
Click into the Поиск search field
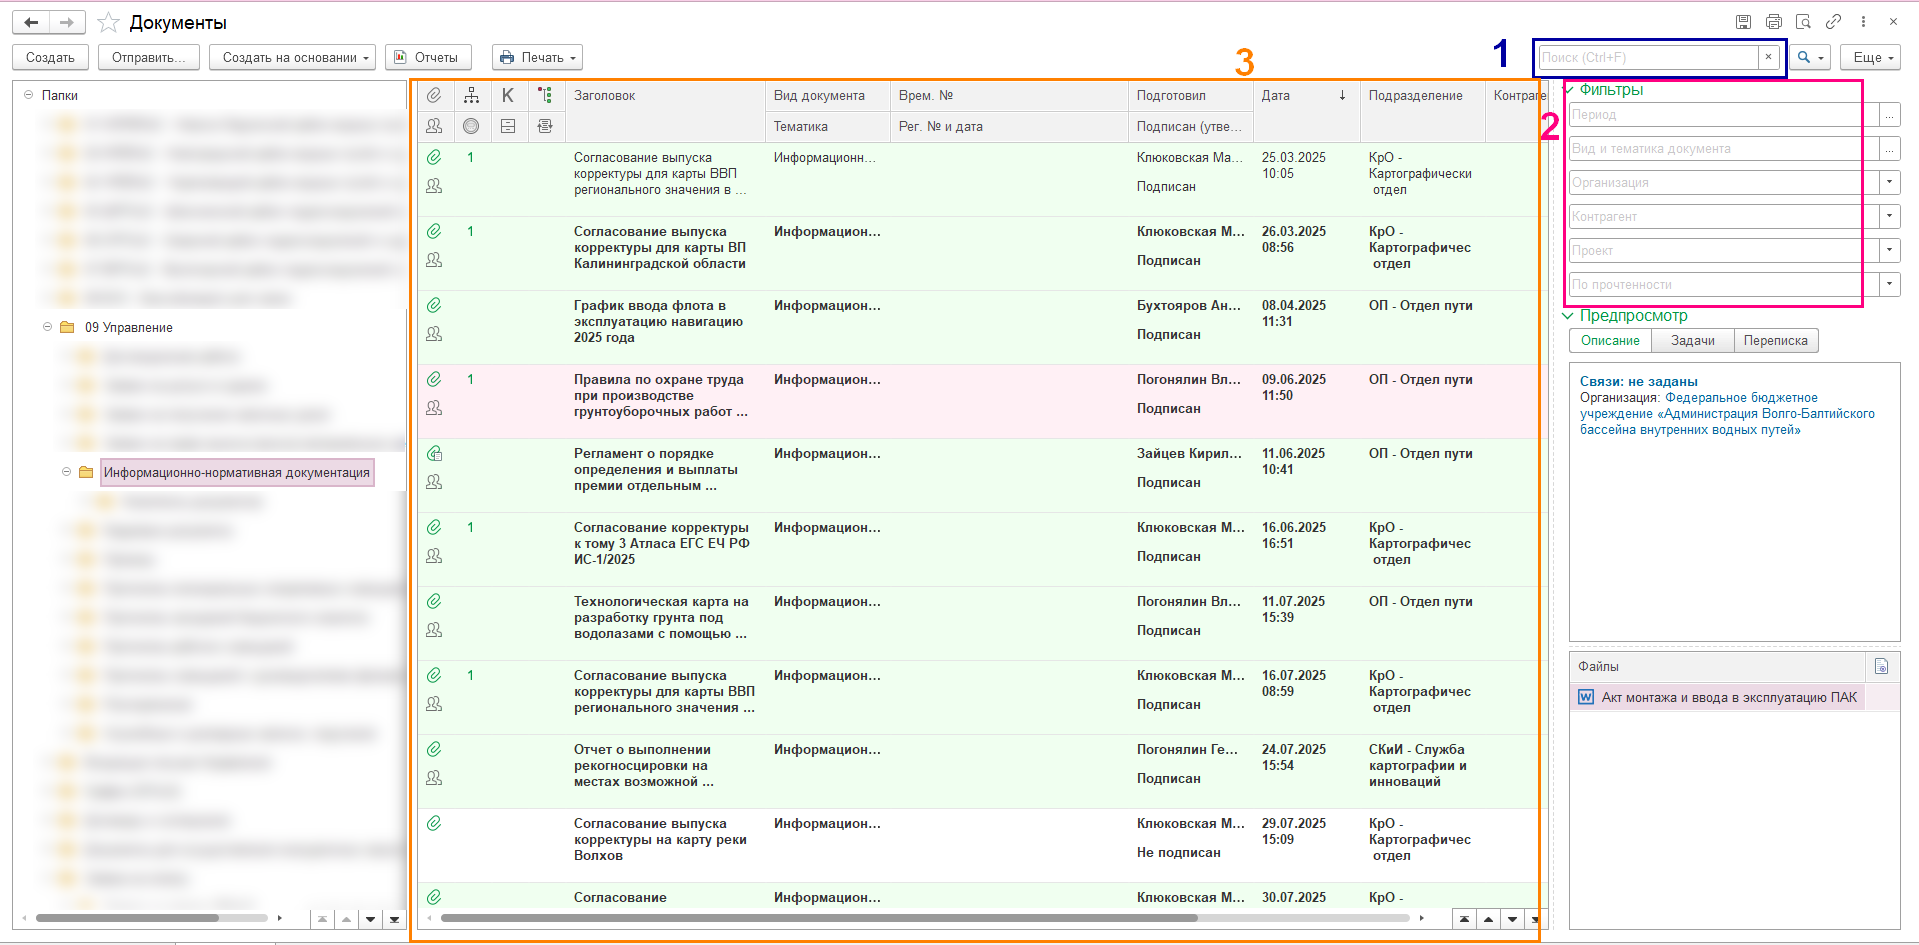1647,58
